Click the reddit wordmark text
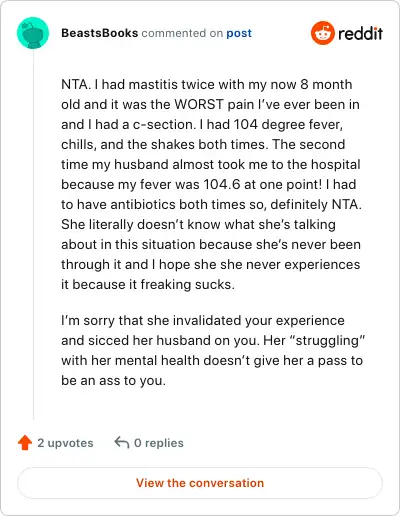This screenshot has height=516, width=400. [360, 33]
